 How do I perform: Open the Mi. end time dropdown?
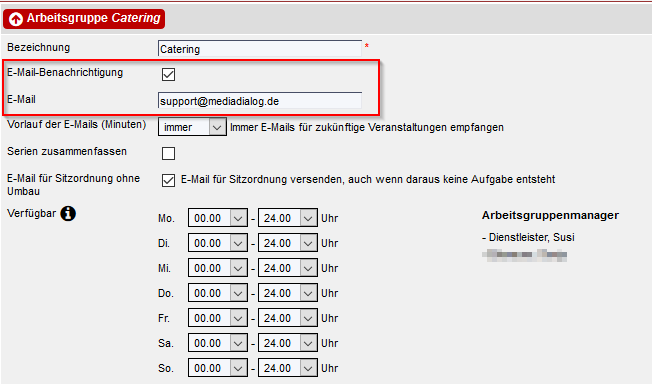coord(288,268)
